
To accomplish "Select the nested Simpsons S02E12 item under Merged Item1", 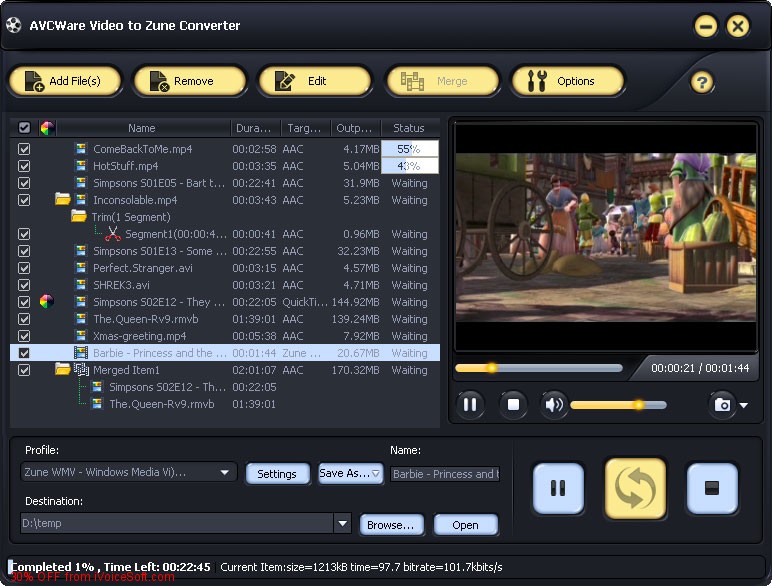I will 225,387.
